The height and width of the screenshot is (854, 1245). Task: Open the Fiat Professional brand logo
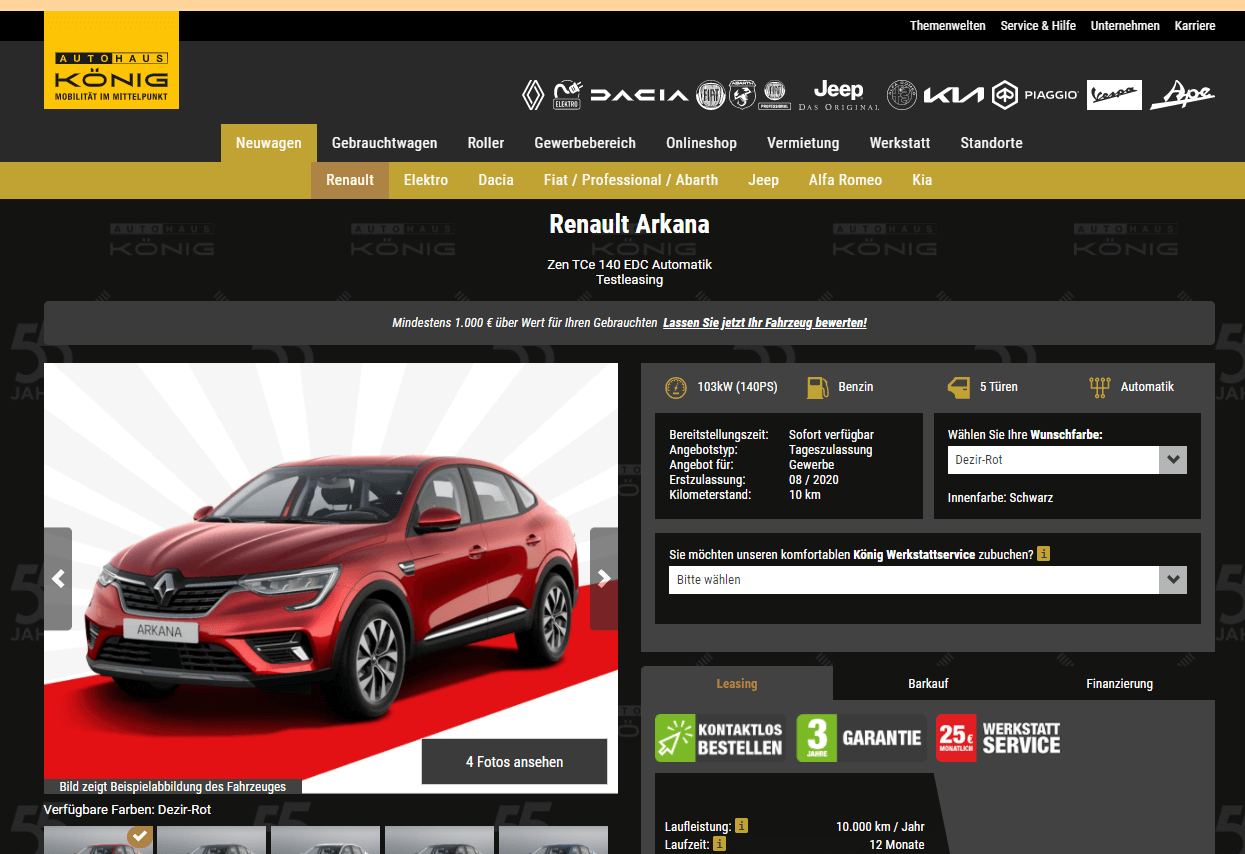774,95
